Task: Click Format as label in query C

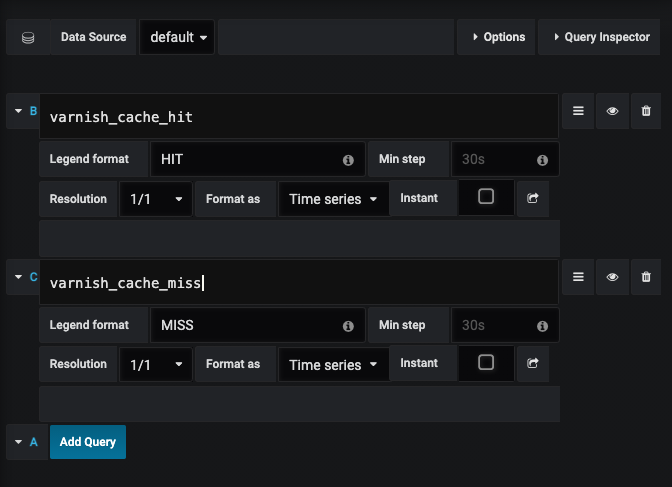Action: [x=233, y=364]
